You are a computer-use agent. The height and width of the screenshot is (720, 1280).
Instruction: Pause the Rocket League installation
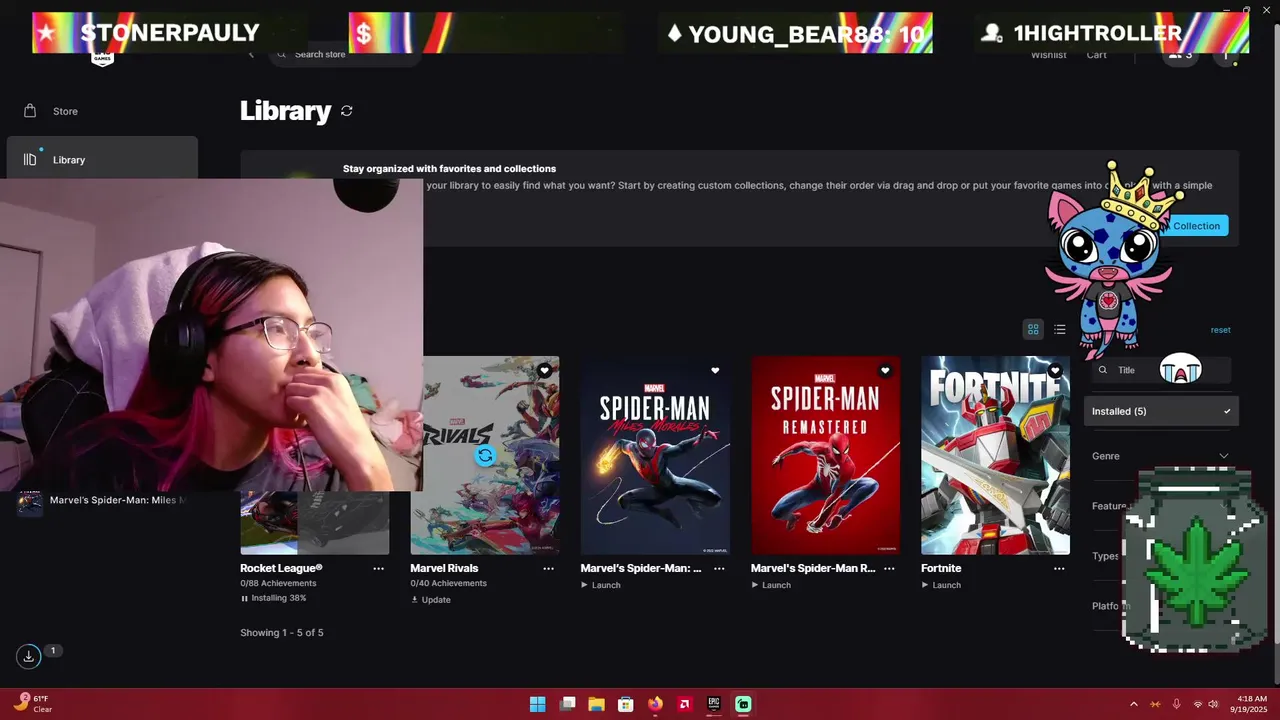(x=244, y=598)
